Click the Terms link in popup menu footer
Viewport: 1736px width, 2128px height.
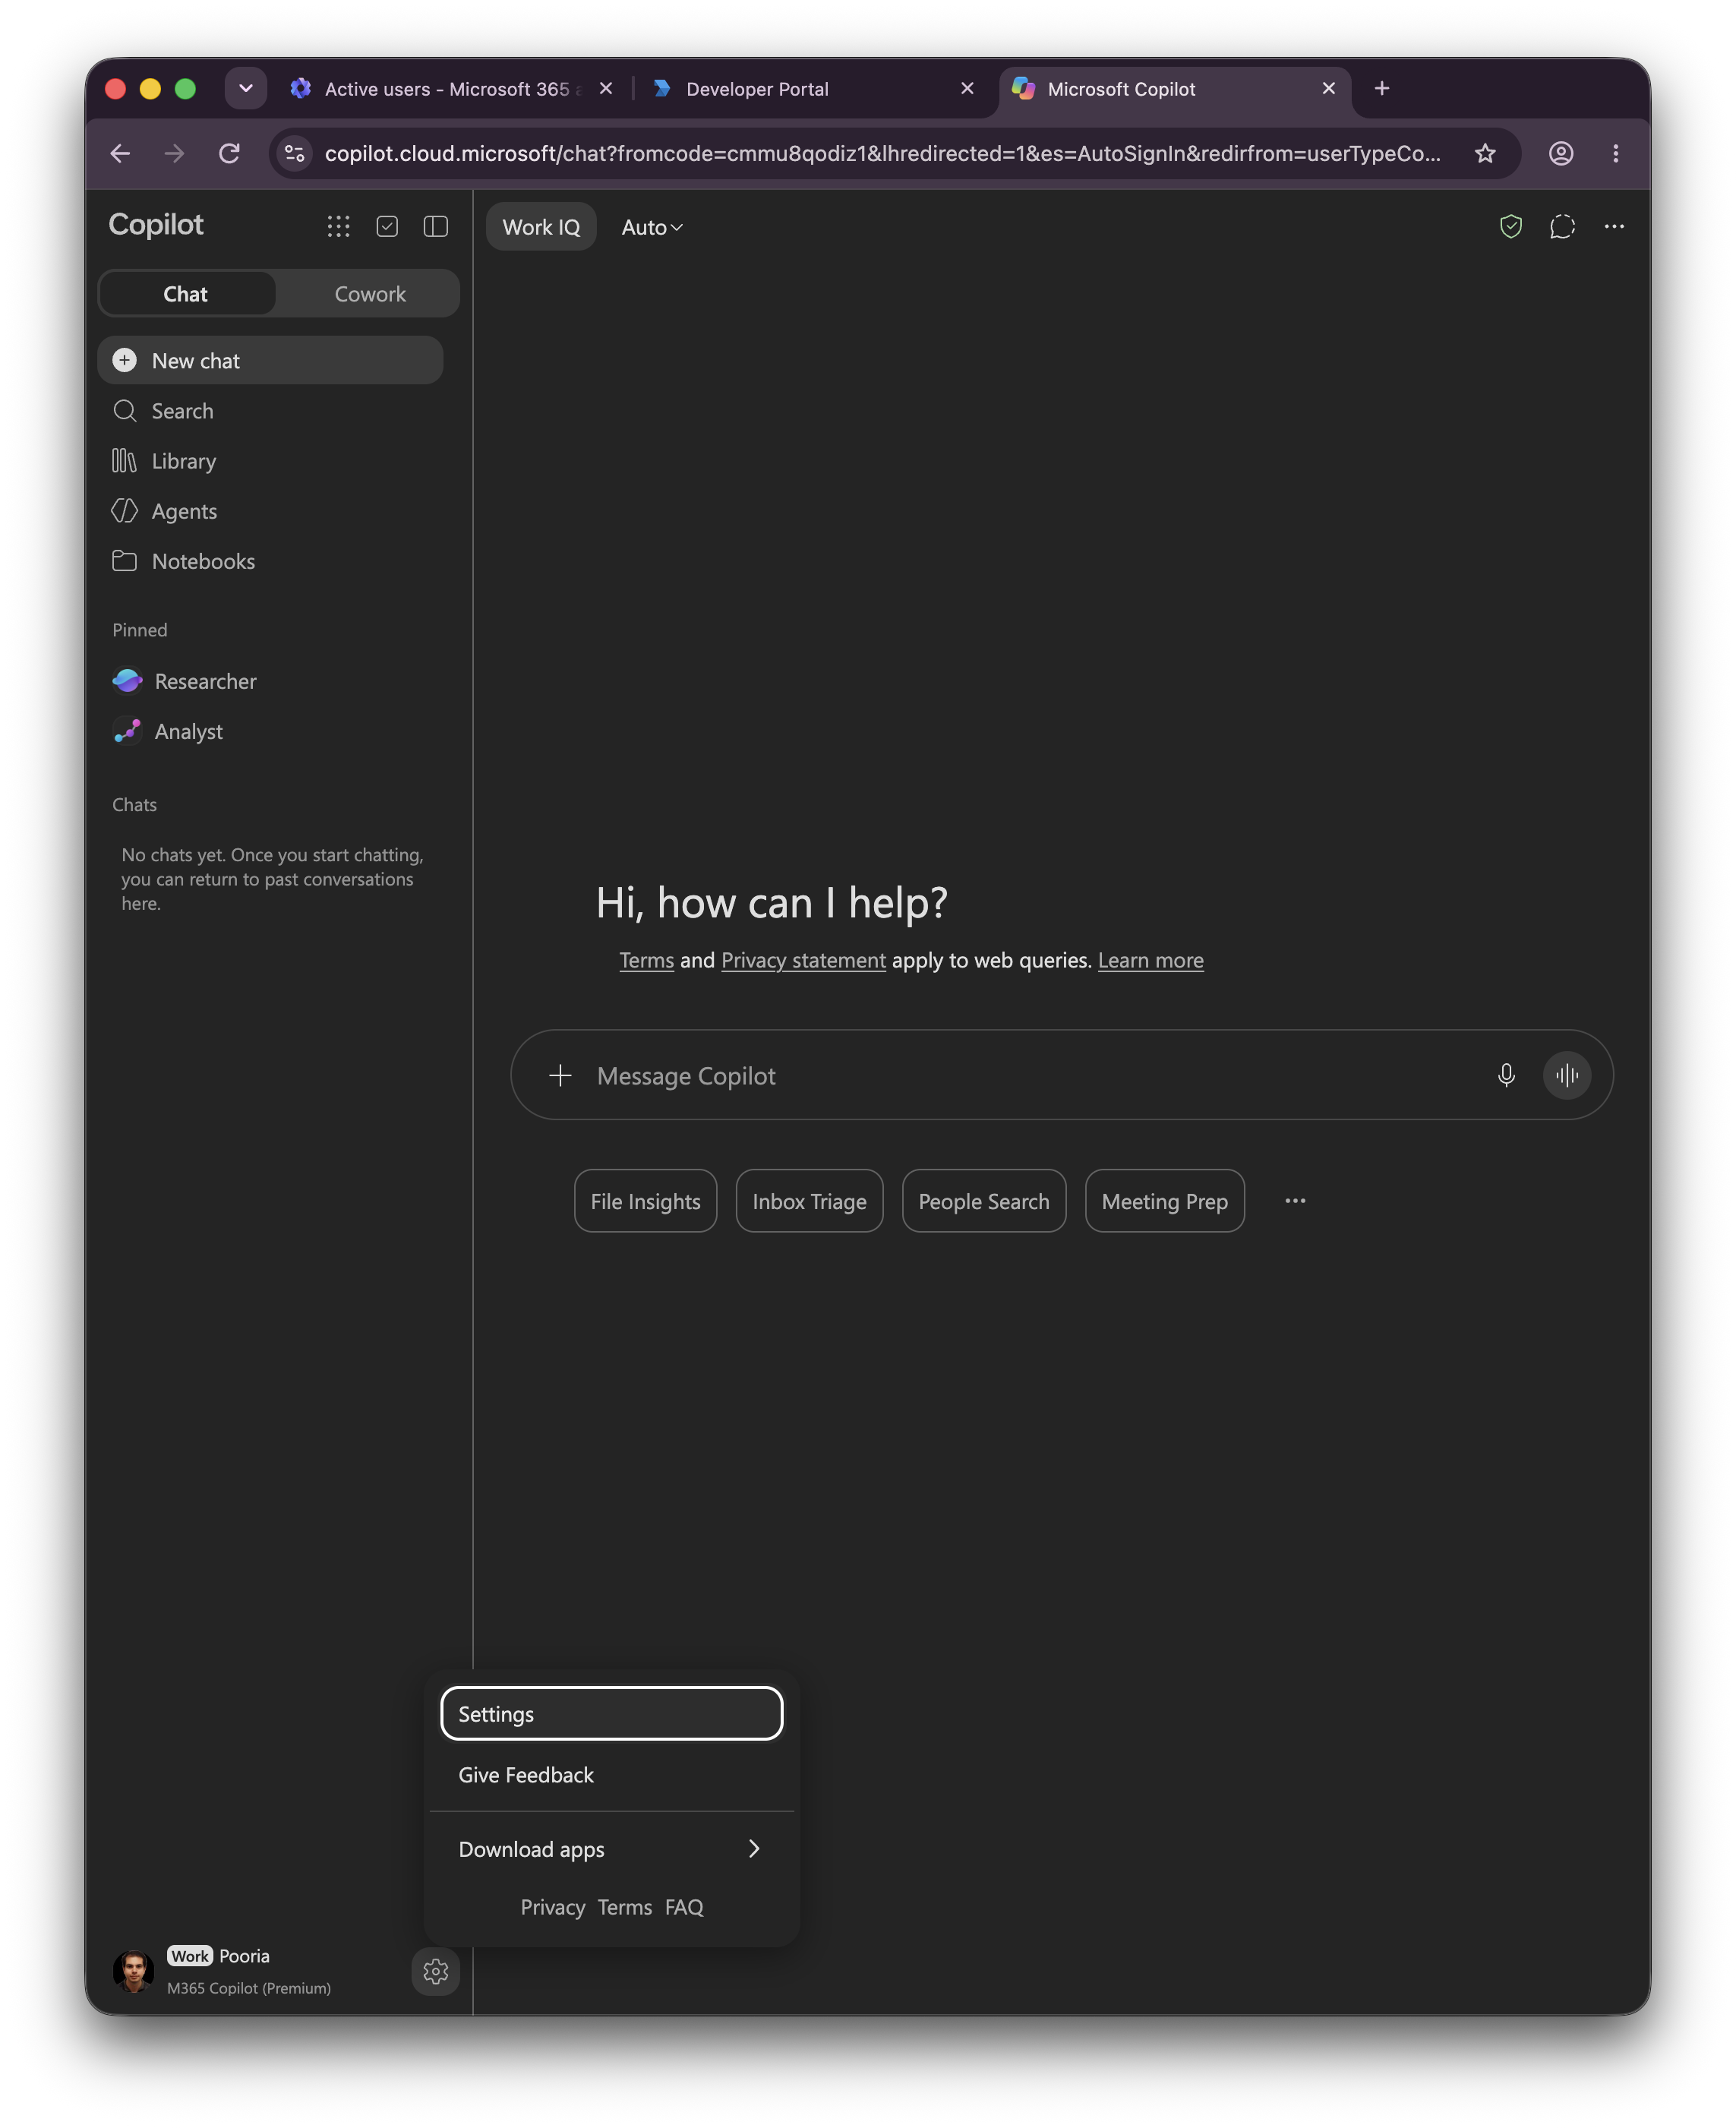(x=625, y=1907)
